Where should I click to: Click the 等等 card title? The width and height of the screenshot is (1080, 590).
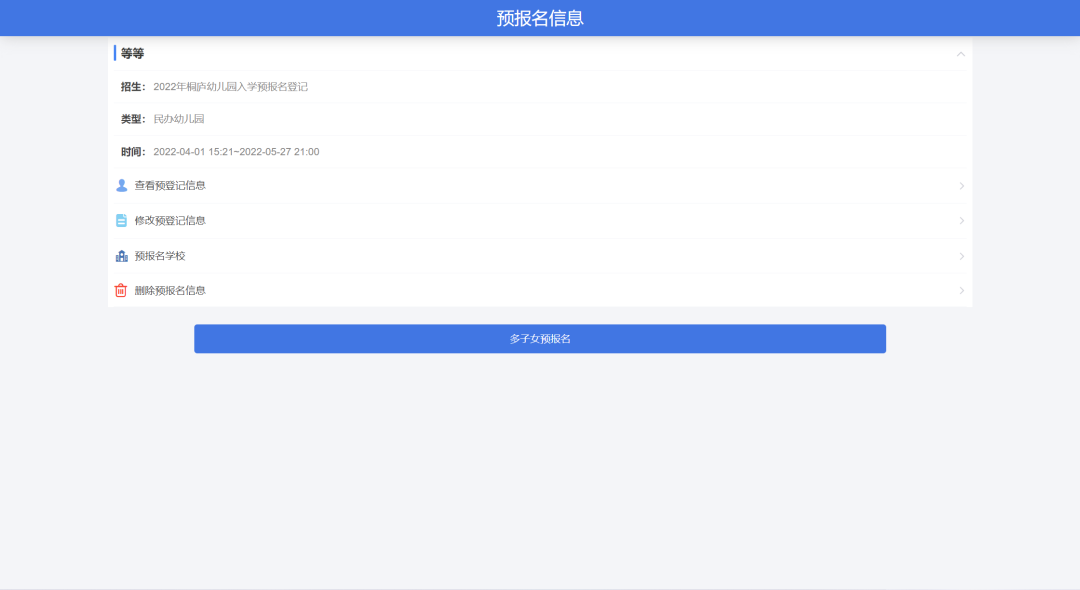(130, 53)
